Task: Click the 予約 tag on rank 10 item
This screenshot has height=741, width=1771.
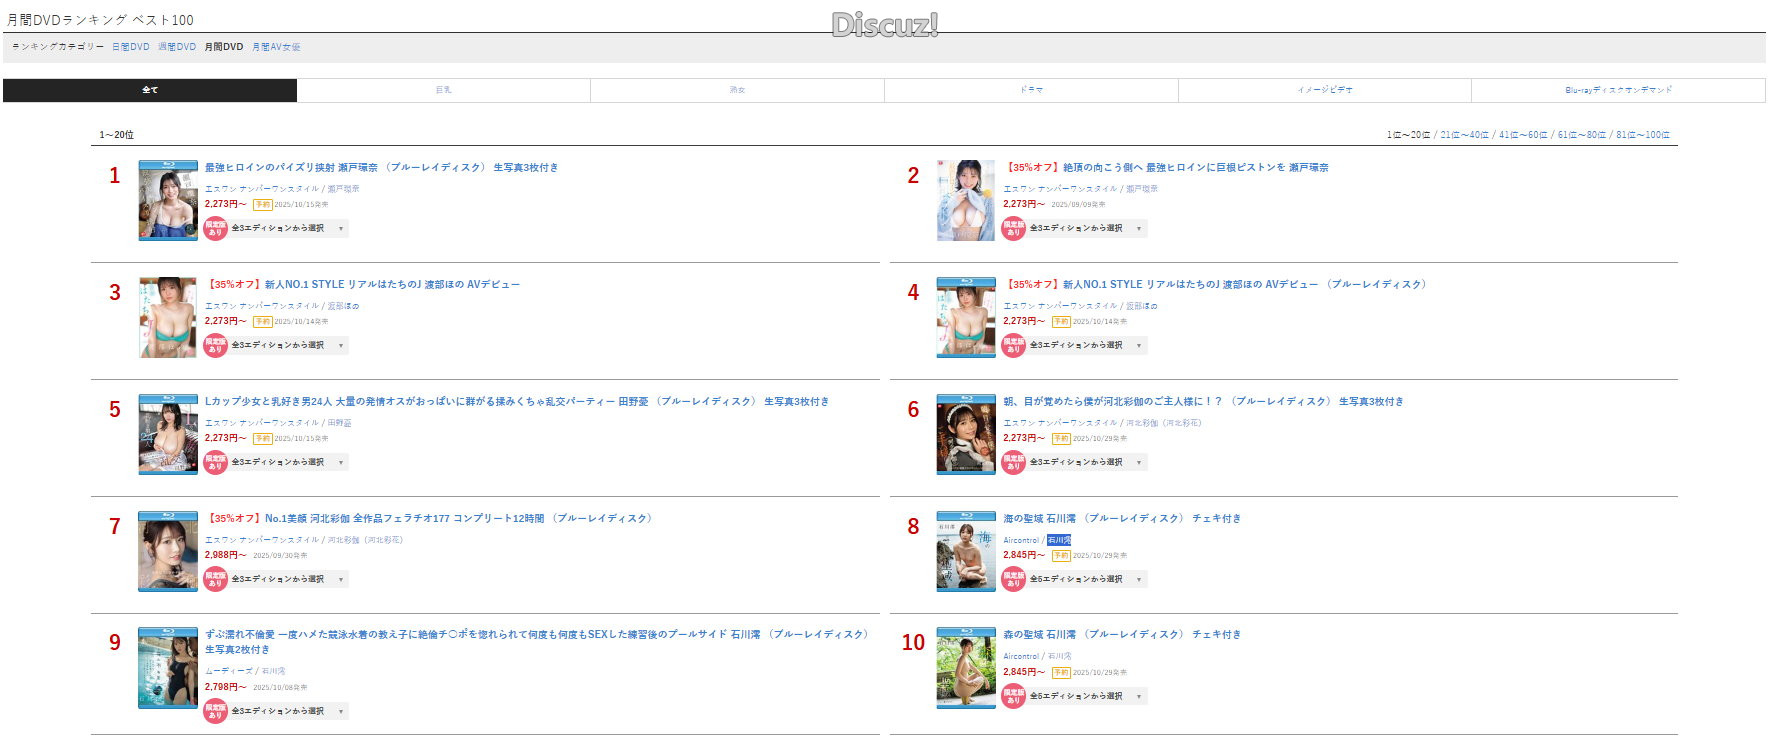Action: click(1061, 672)
